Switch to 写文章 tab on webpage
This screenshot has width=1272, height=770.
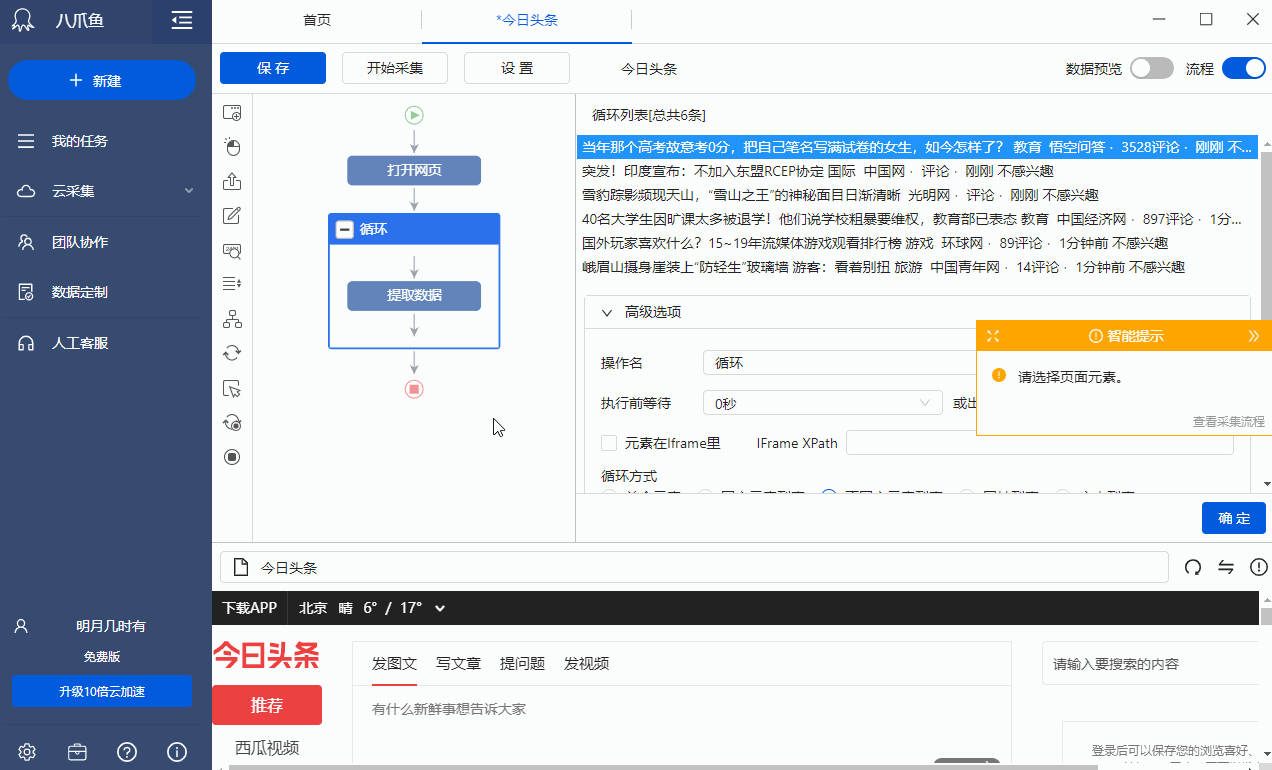458,663
